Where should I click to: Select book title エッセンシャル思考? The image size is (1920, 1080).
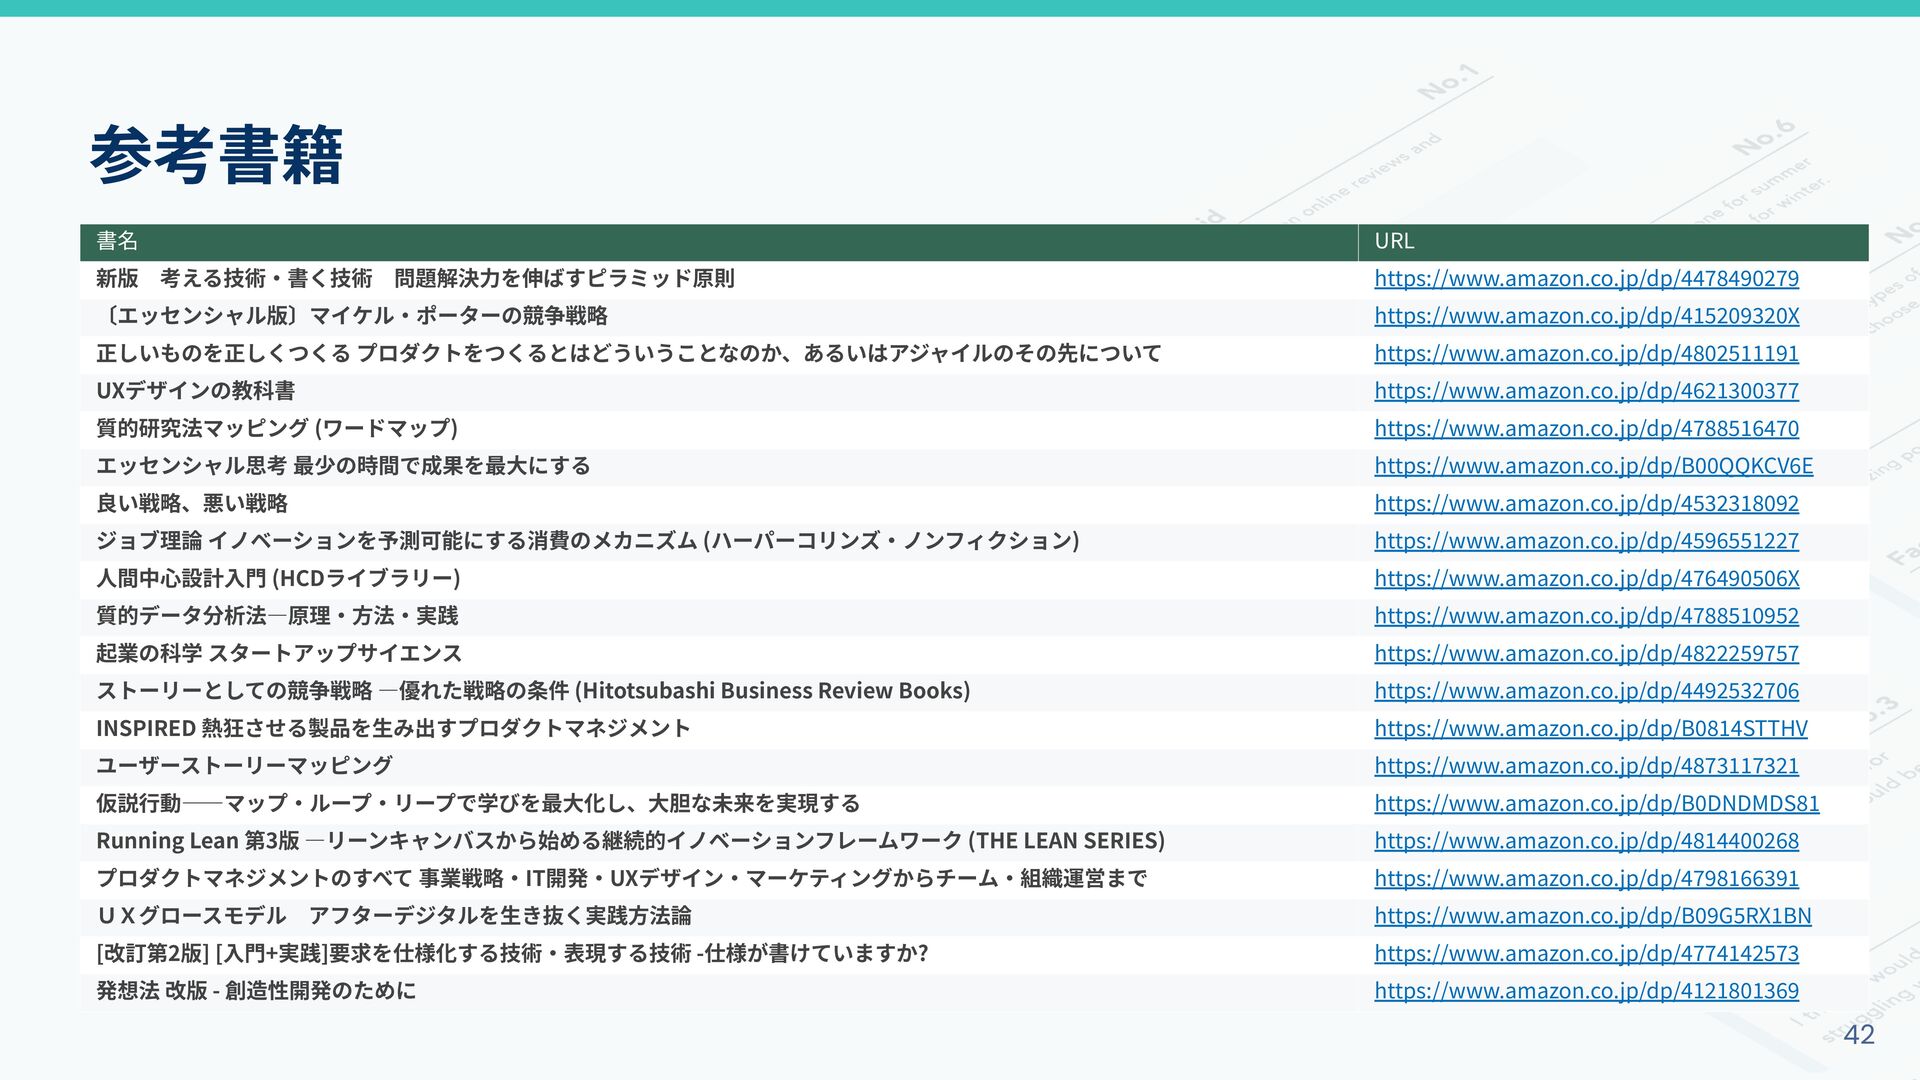pos(343,466)
